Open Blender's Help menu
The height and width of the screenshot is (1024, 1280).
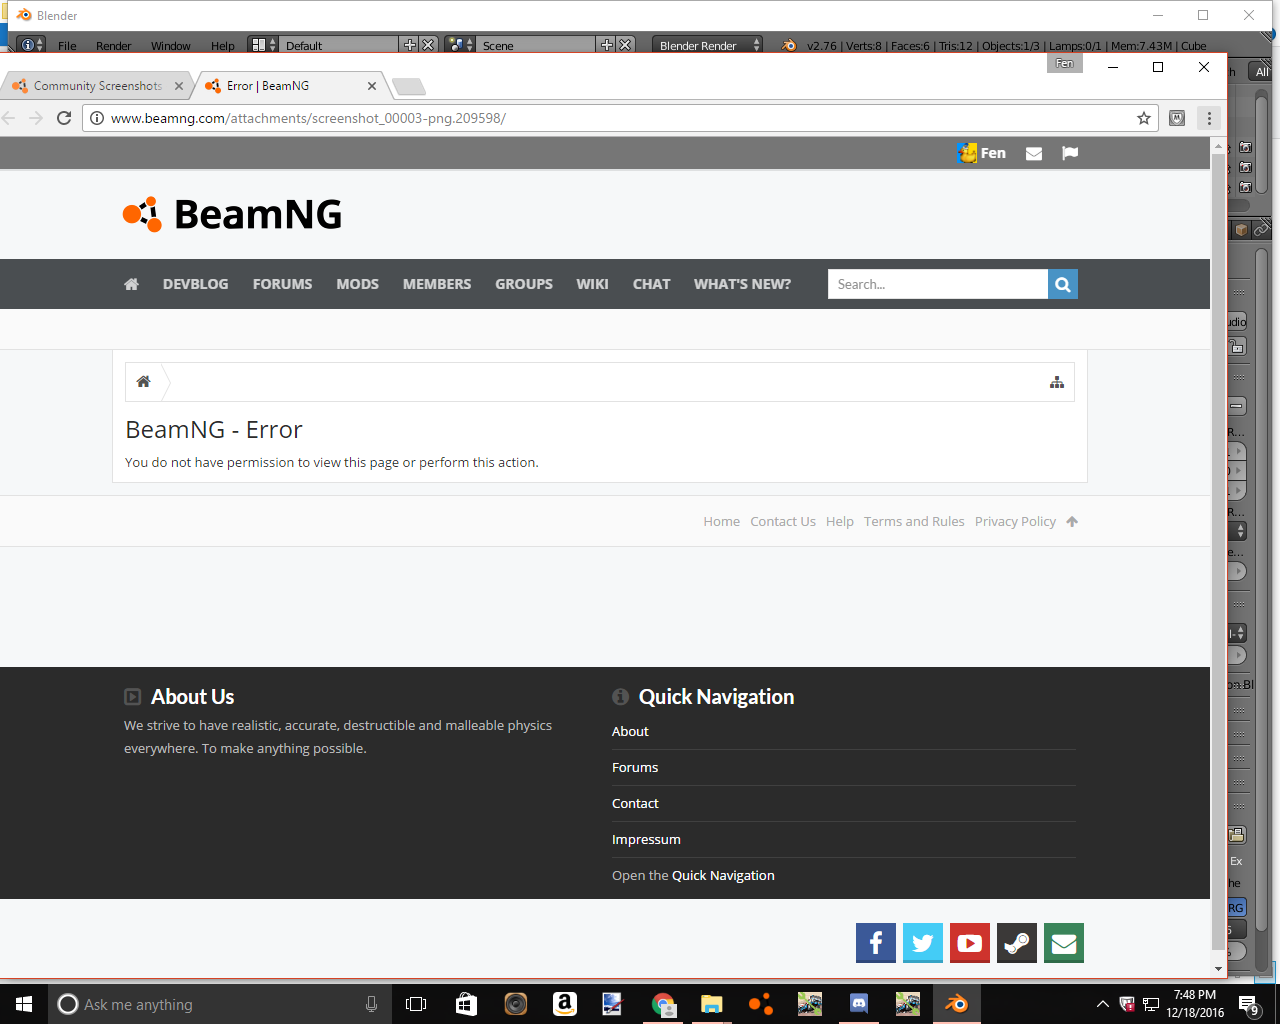223,46
